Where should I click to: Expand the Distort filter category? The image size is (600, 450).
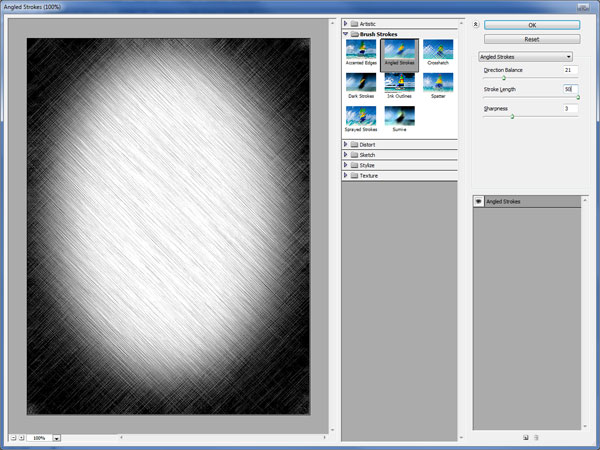[x=346, y=144]
